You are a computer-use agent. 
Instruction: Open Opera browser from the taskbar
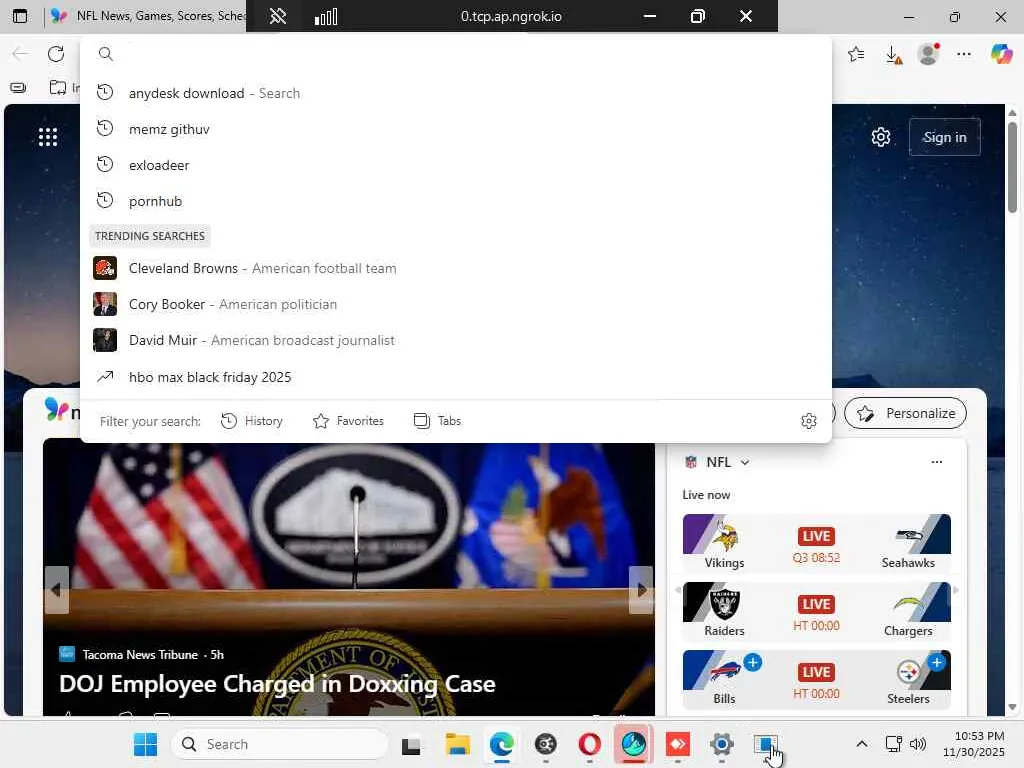pos(590,744)
